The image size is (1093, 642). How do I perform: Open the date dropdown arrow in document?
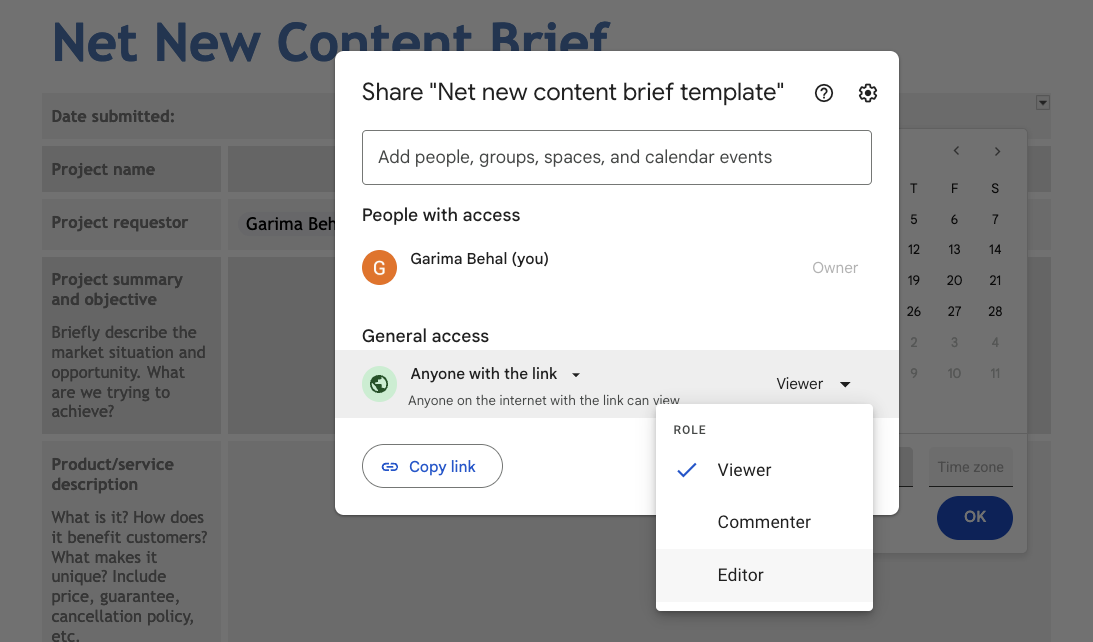pos(1043,102)
